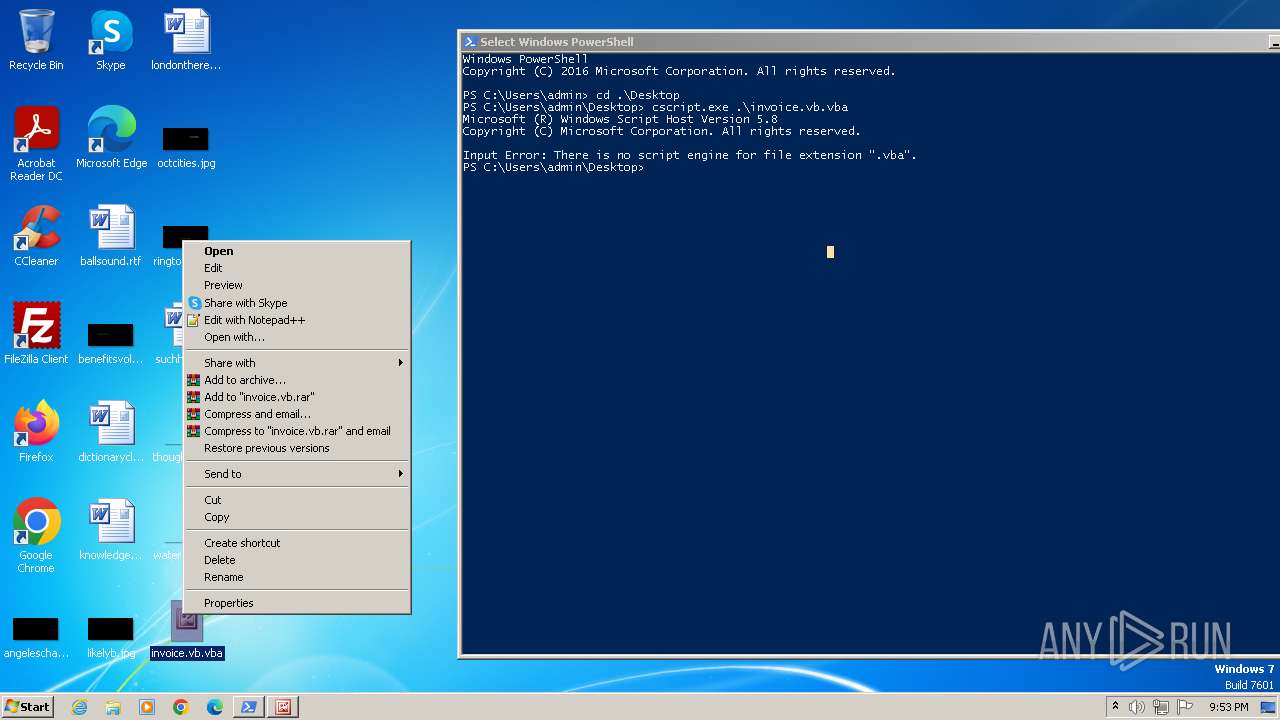Viewport: 1280px width, 720px height.
Task: Open the CCleaner desktop shortcut
Action: click(x=36, y=236)
